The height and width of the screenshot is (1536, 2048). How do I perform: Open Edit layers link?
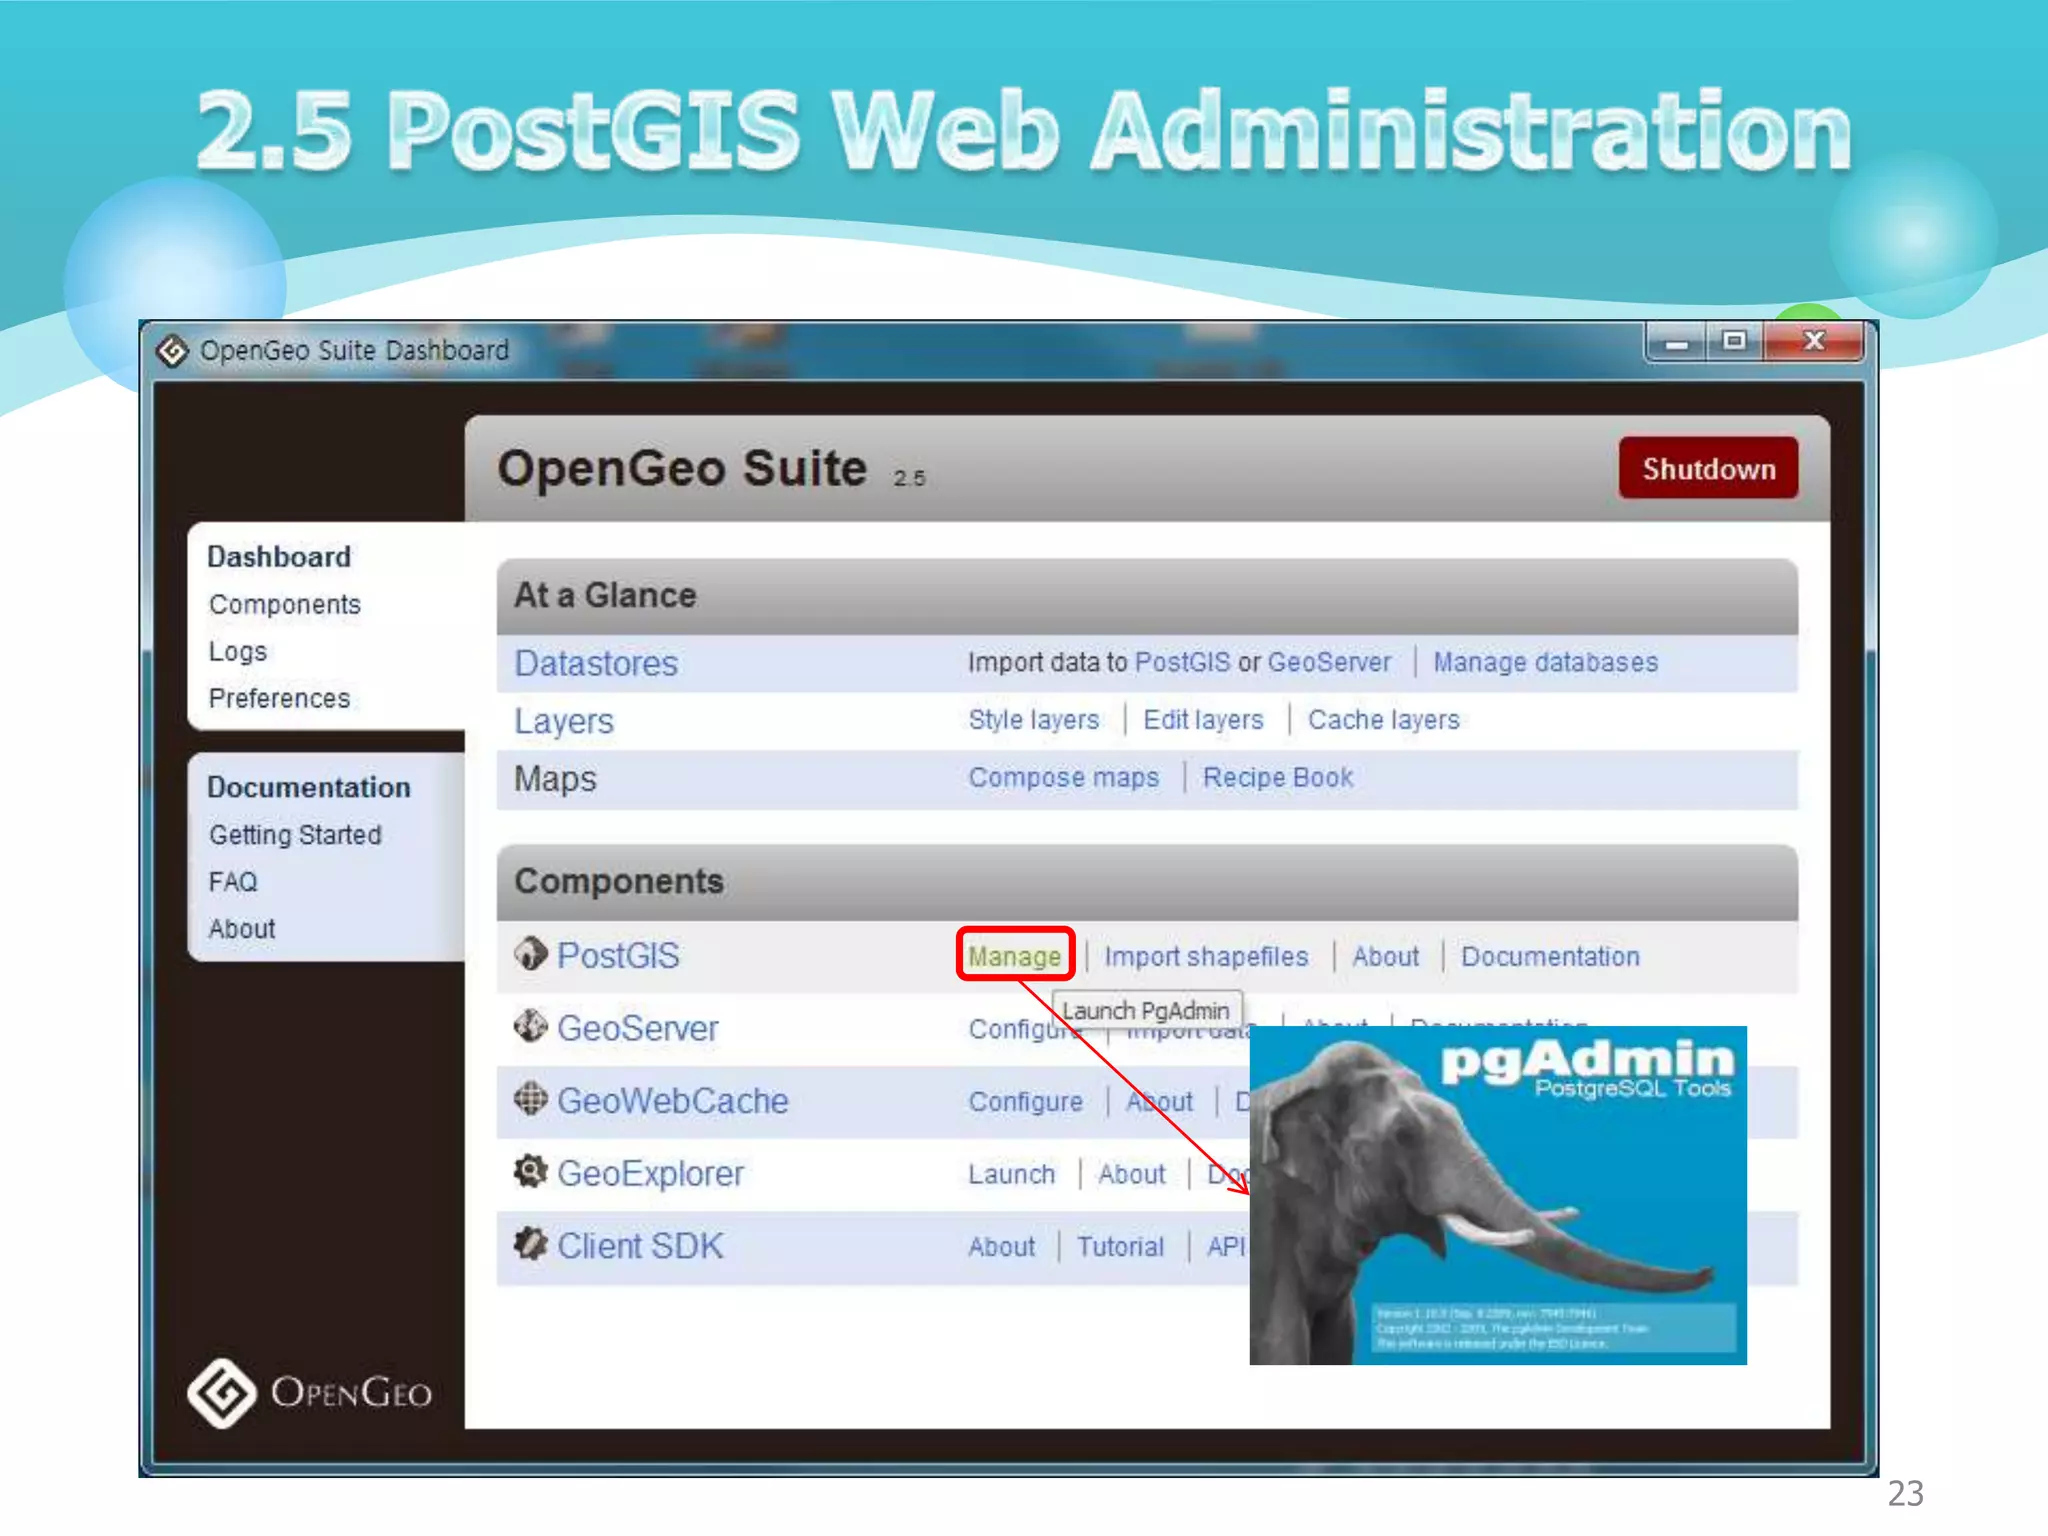coord(1203,720)
